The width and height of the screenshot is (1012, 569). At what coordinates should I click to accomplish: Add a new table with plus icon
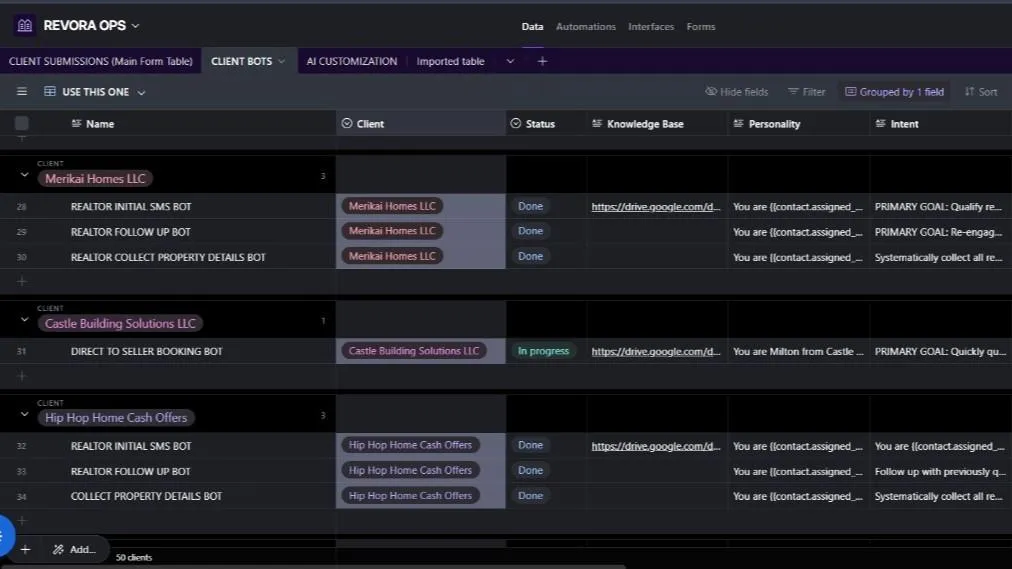point(542,61)
